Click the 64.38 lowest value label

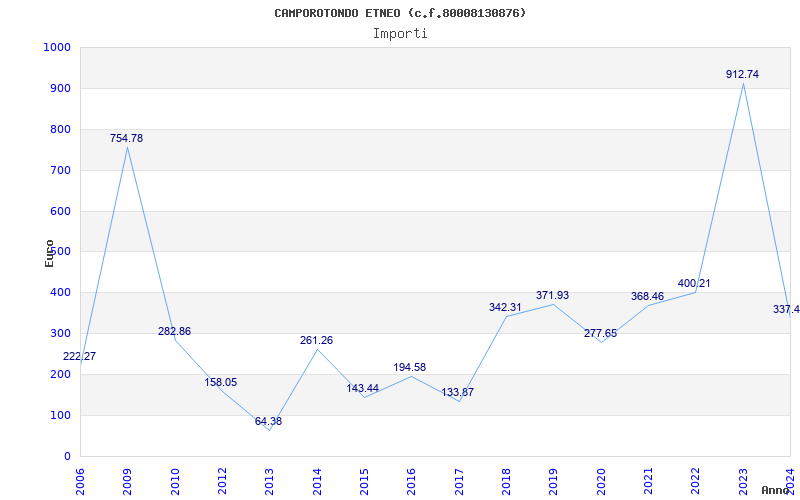[268, 421]
